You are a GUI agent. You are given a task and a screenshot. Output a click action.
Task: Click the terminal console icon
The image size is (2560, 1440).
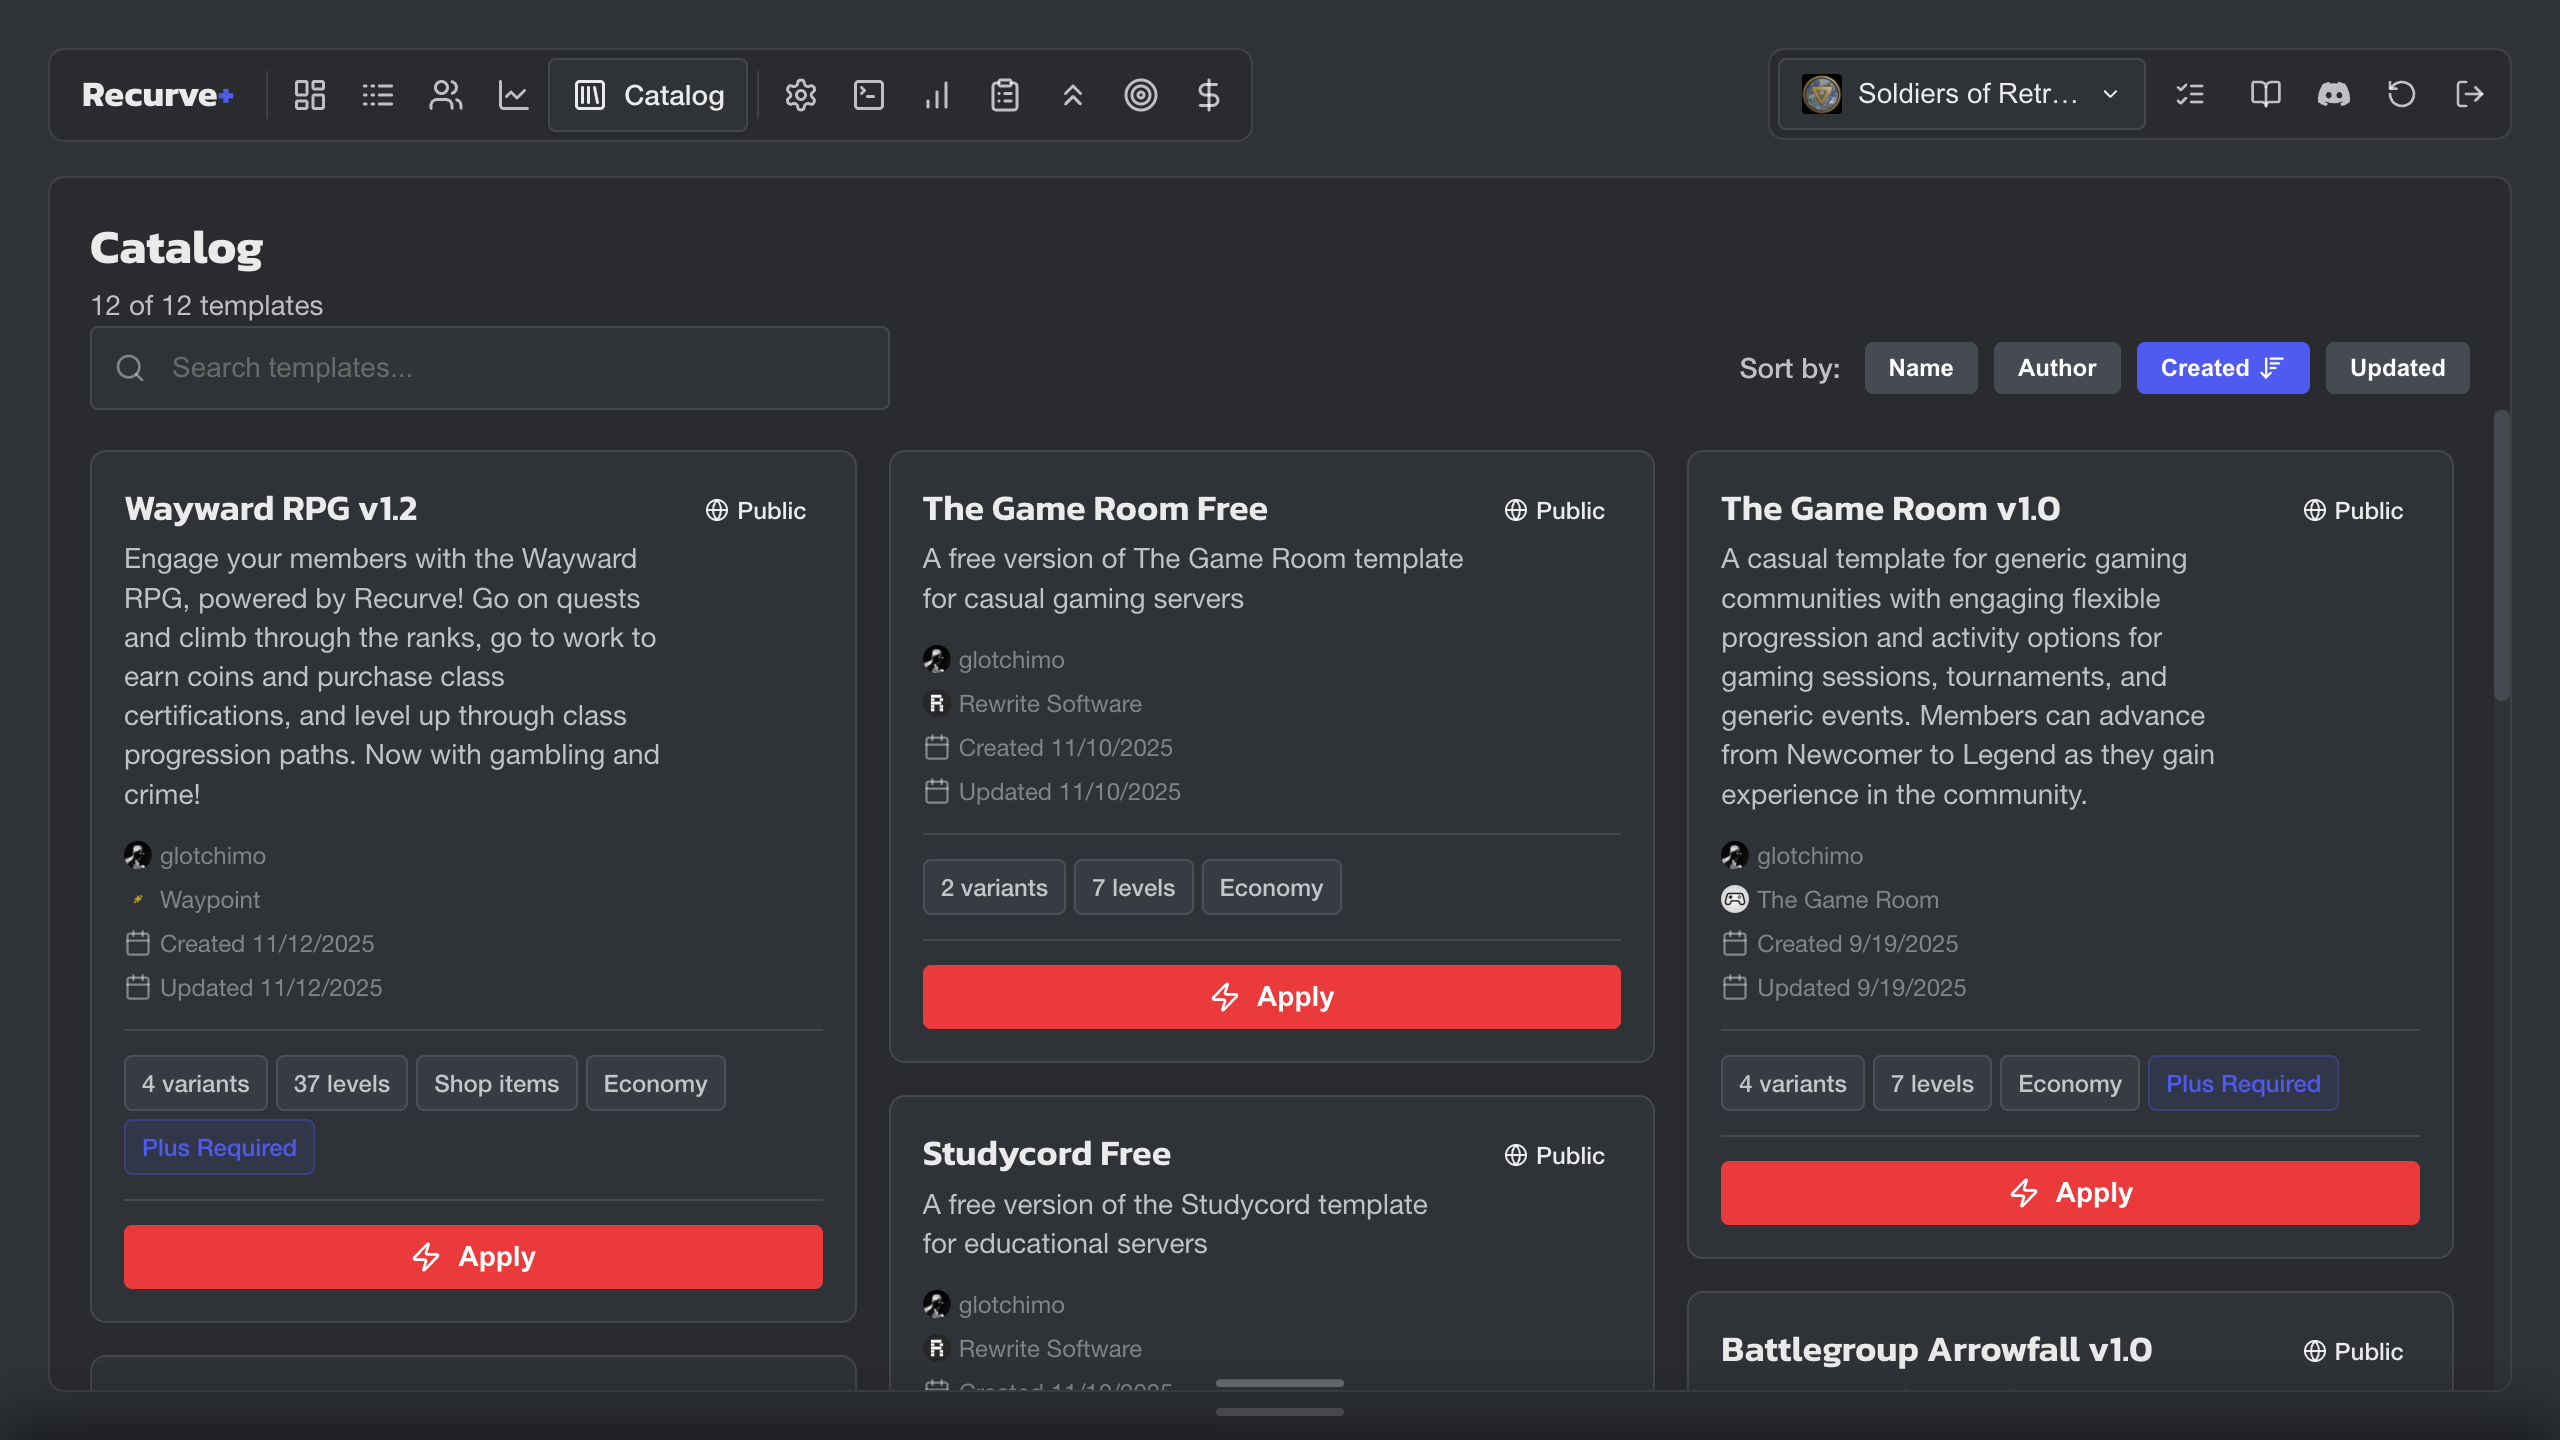(868, 95)
